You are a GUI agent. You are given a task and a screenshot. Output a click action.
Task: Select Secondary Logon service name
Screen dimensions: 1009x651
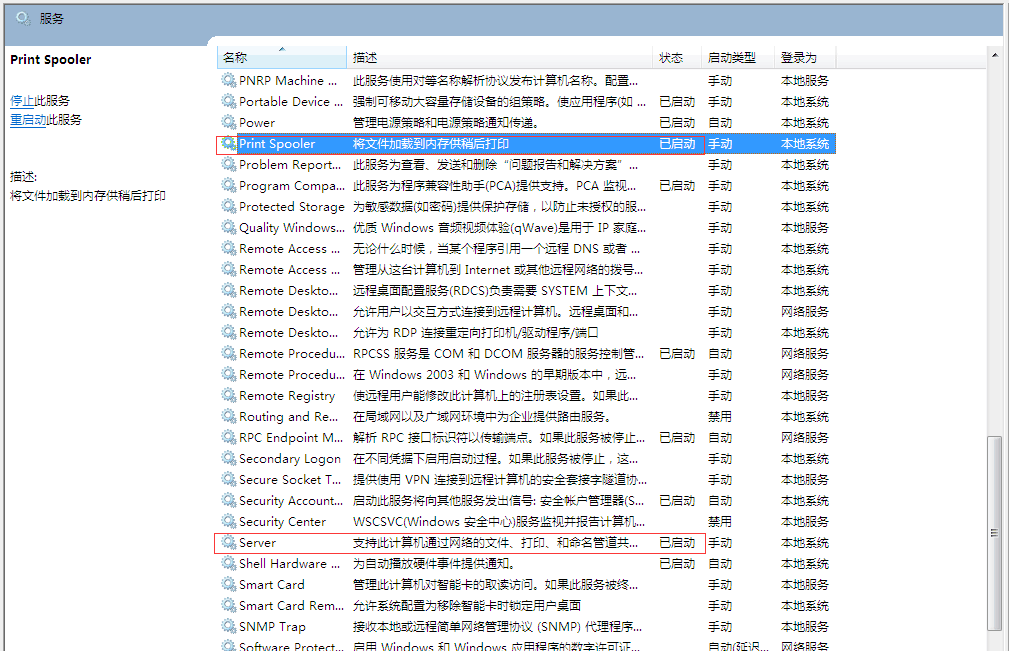(x=290, y=459)
